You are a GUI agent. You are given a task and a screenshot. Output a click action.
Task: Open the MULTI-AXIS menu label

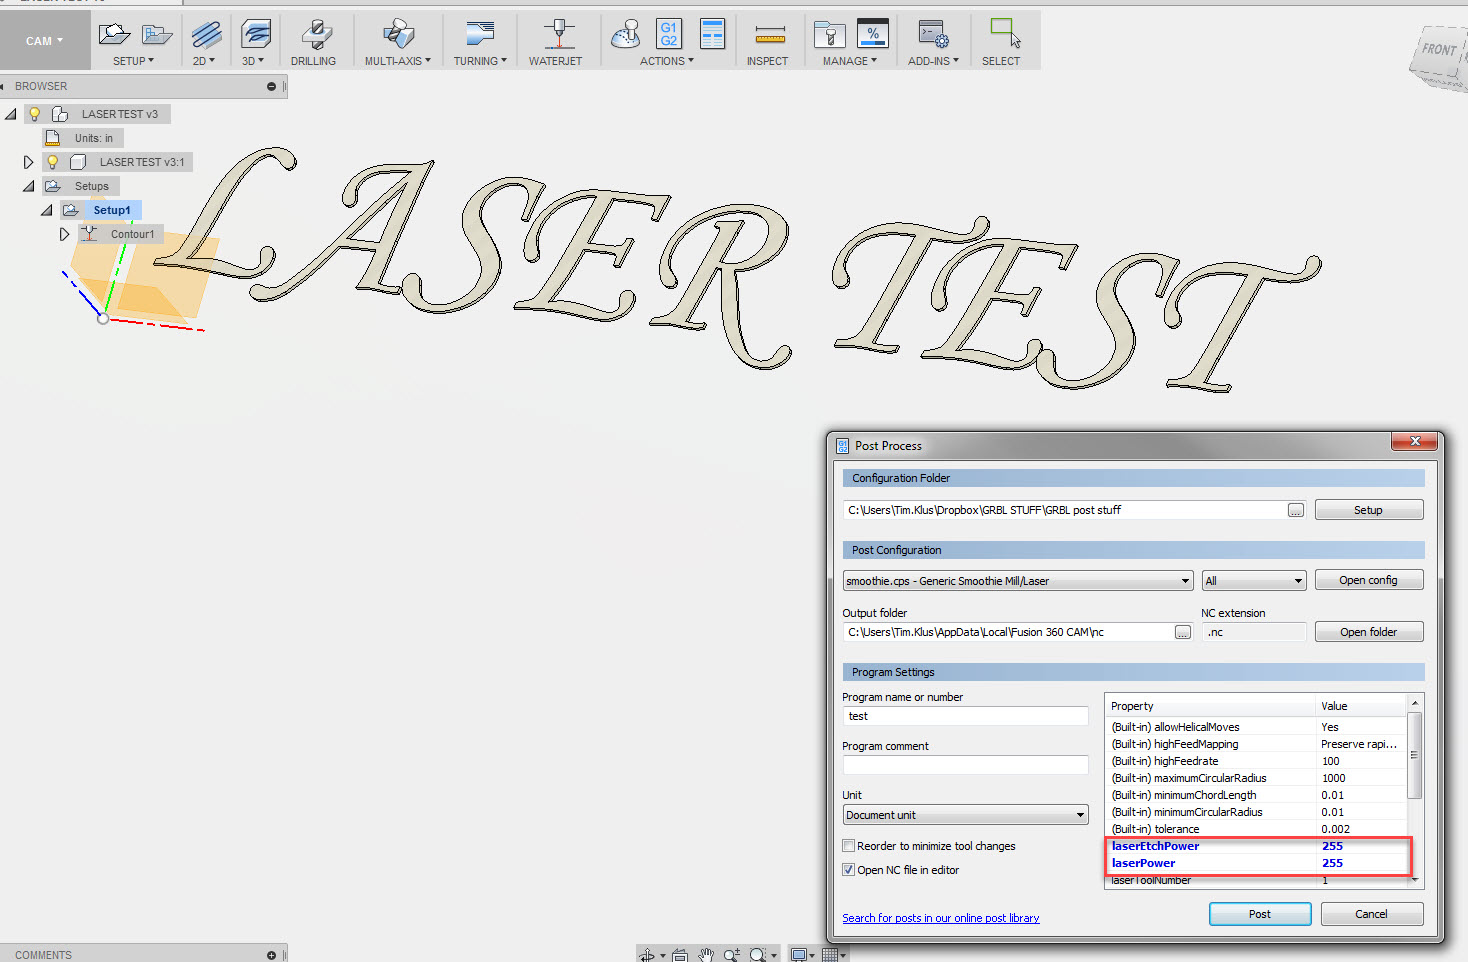(398, 61)
